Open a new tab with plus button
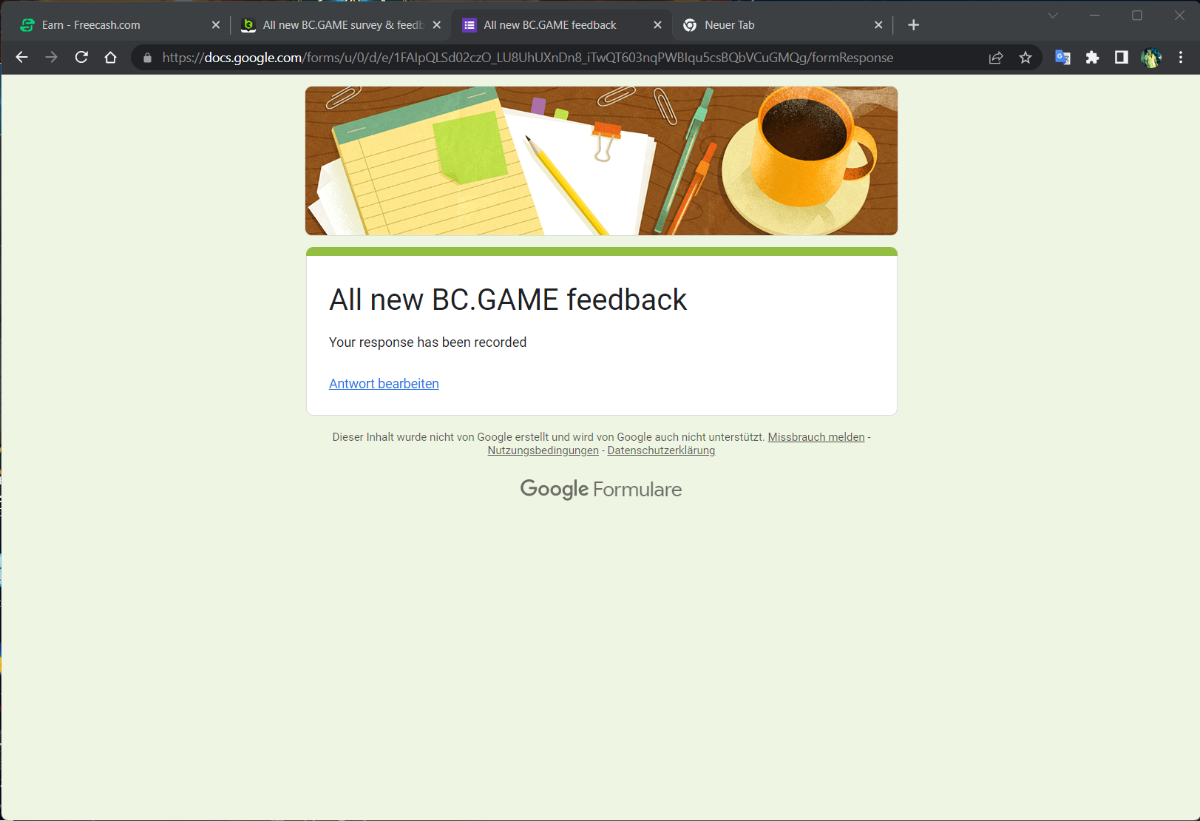Screen dimensions: 1200x821 913,25
